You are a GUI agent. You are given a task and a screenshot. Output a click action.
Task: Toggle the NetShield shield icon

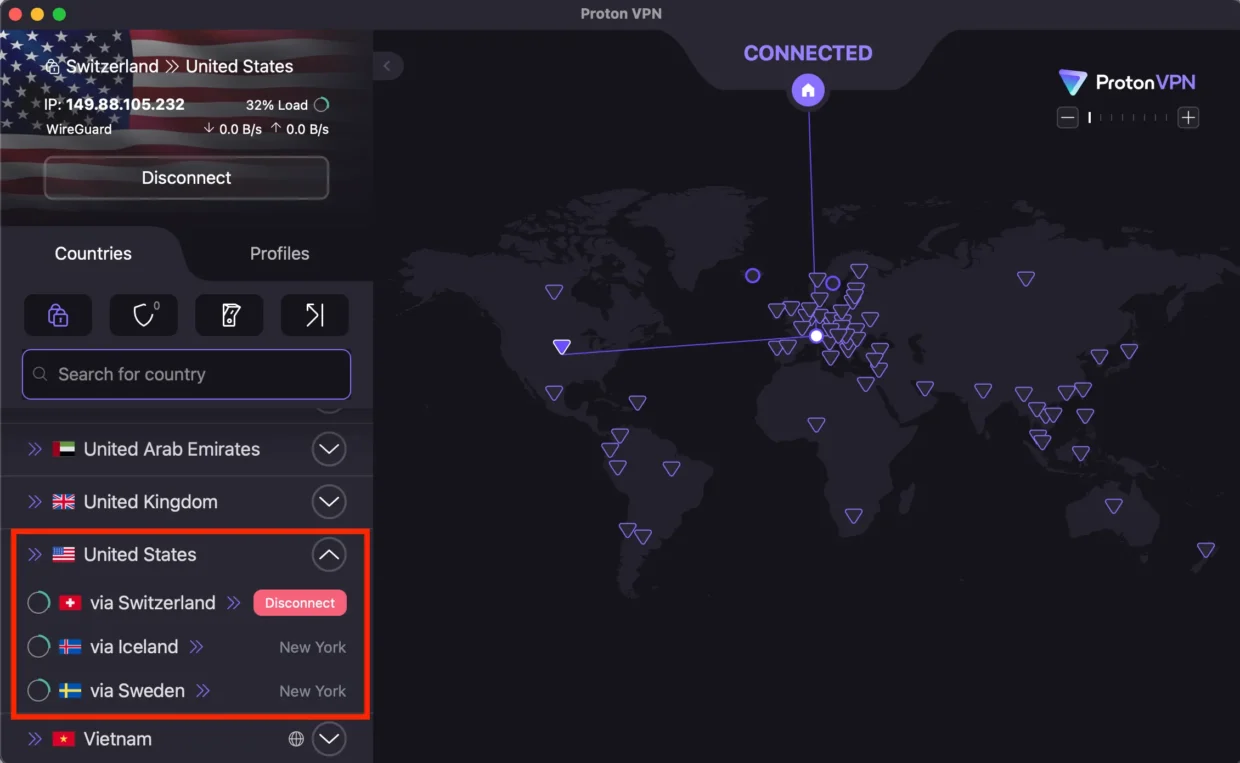pyautogui.click(x=144, y=315)
